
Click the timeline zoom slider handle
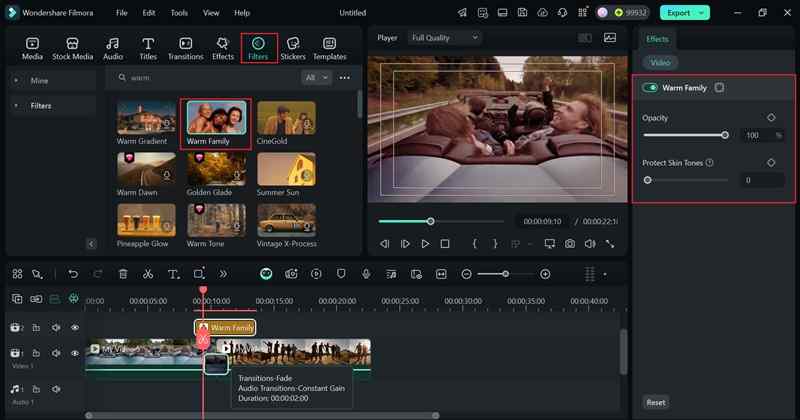[506, 274]
